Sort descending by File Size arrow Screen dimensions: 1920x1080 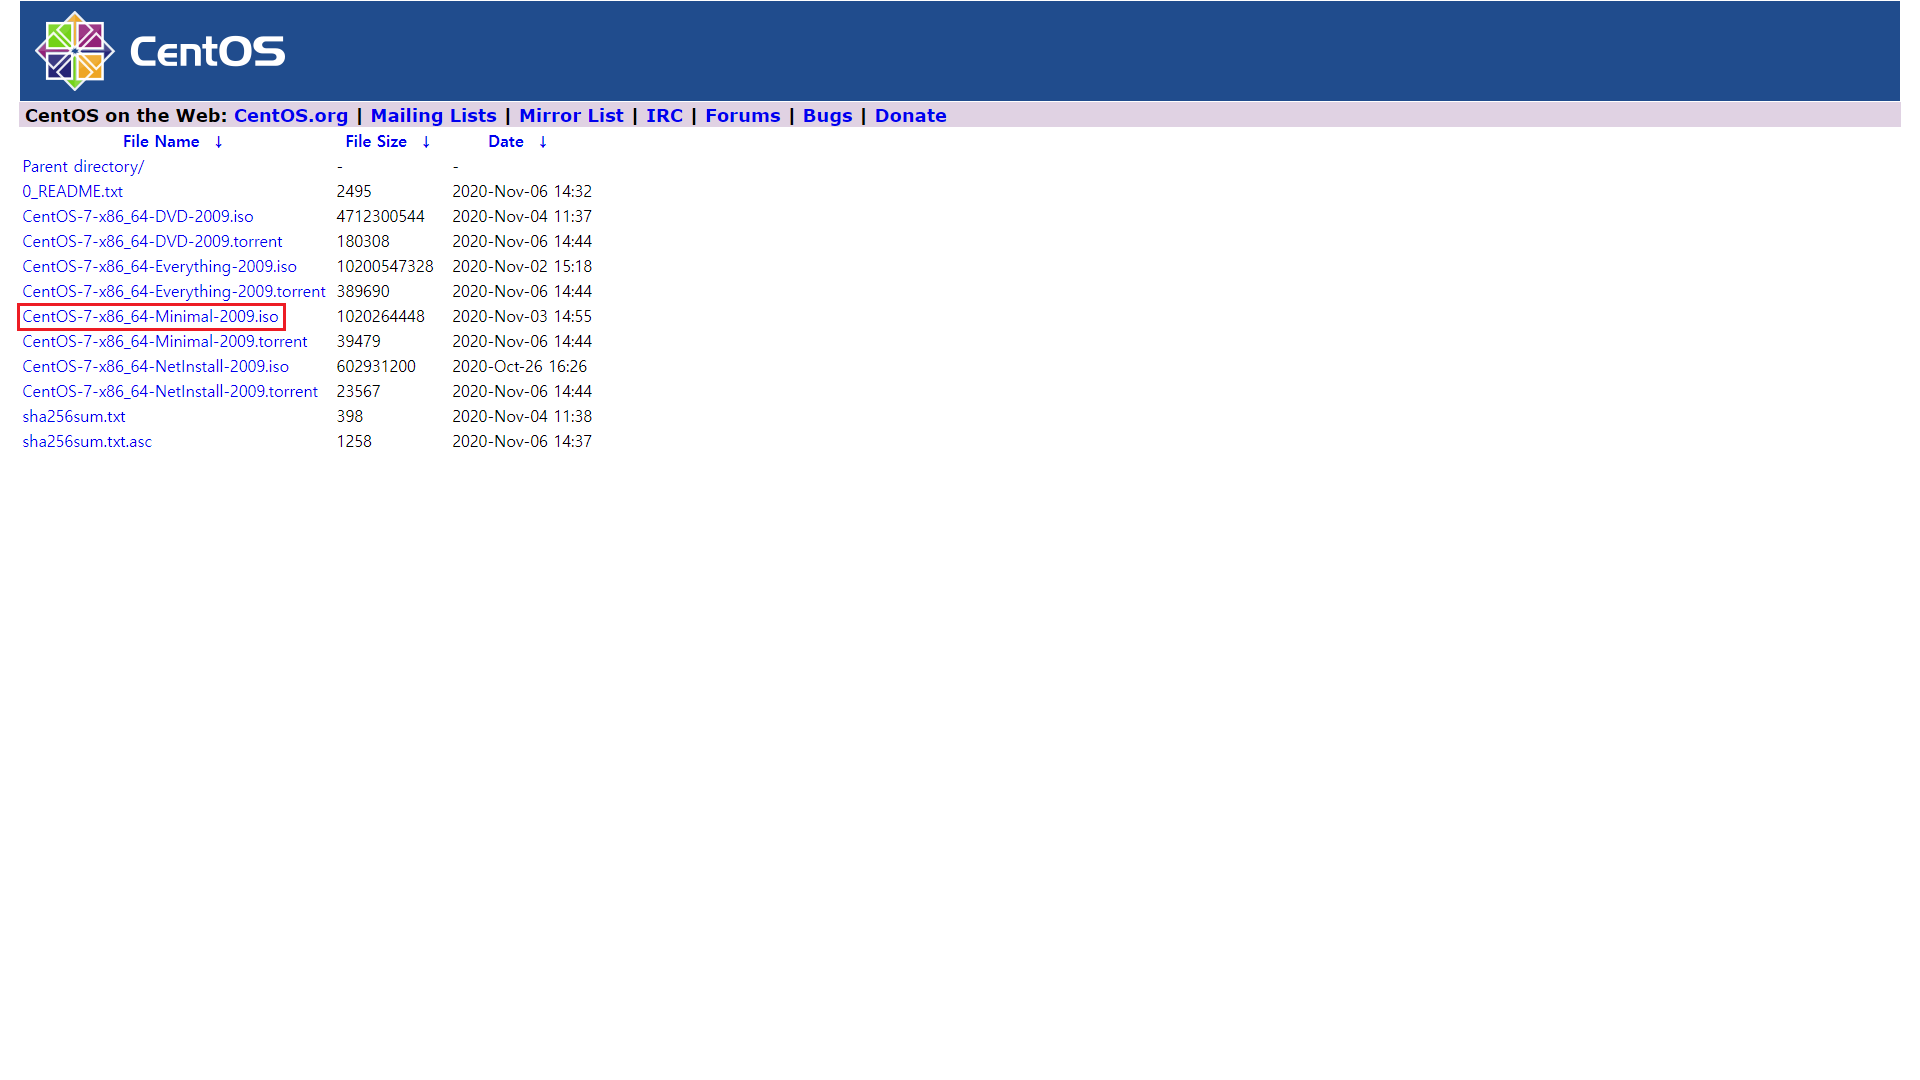click(426, 142)
